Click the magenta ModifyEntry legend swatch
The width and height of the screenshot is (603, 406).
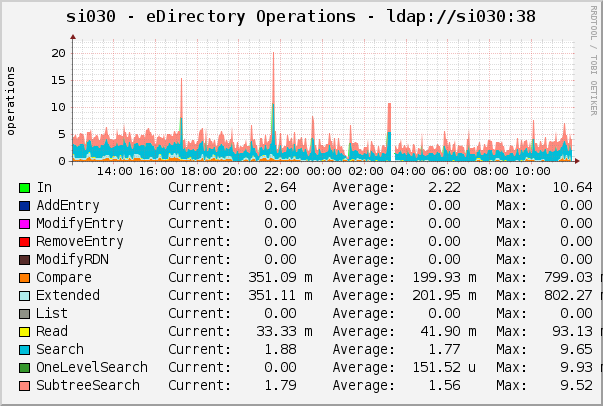(x=24, y=224)
